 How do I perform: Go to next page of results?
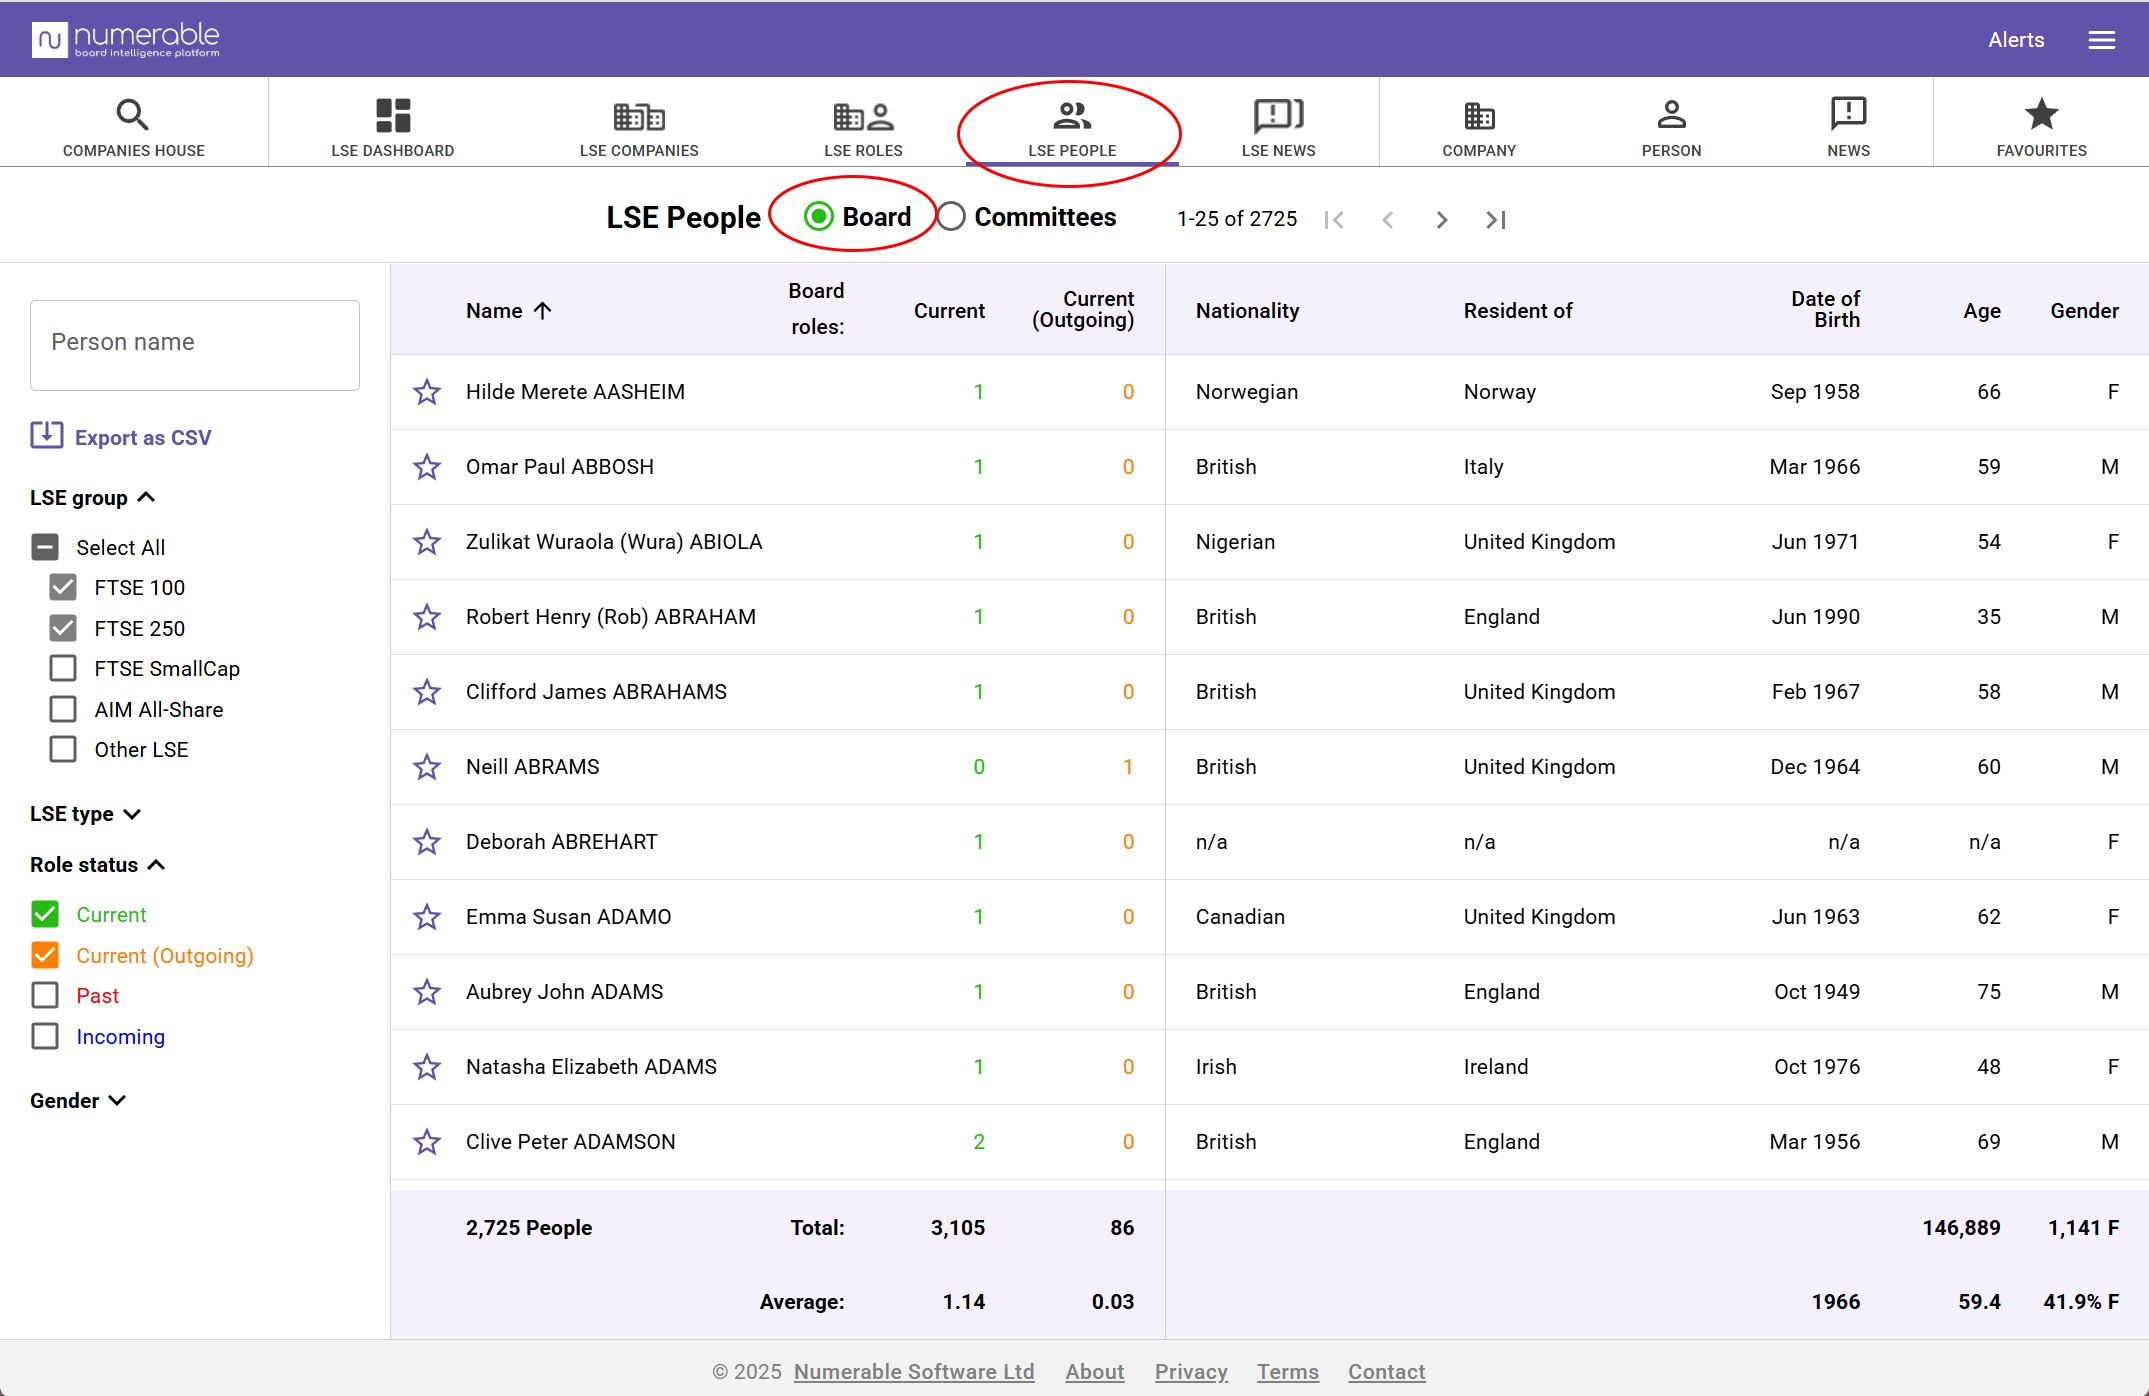click(x=1441, y=219)
